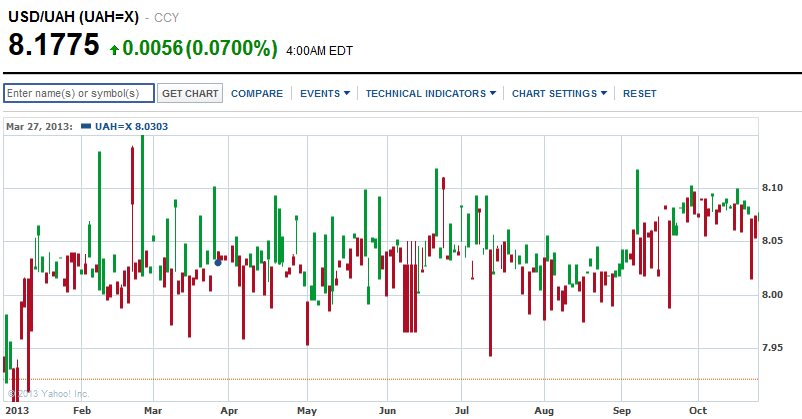Click the Aug label on the time axis
This screenshot has height=419, width=802.
click(544, 410)
